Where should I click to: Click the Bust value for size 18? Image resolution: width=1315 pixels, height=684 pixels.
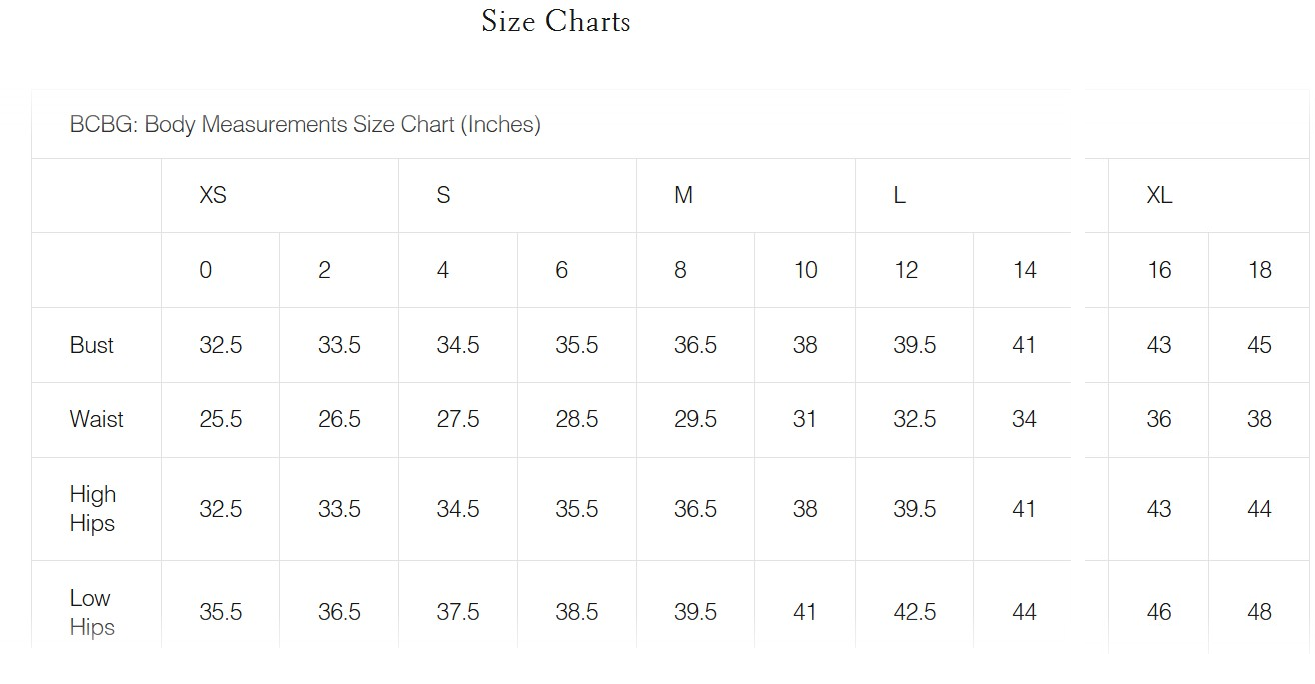[1259, 345]
